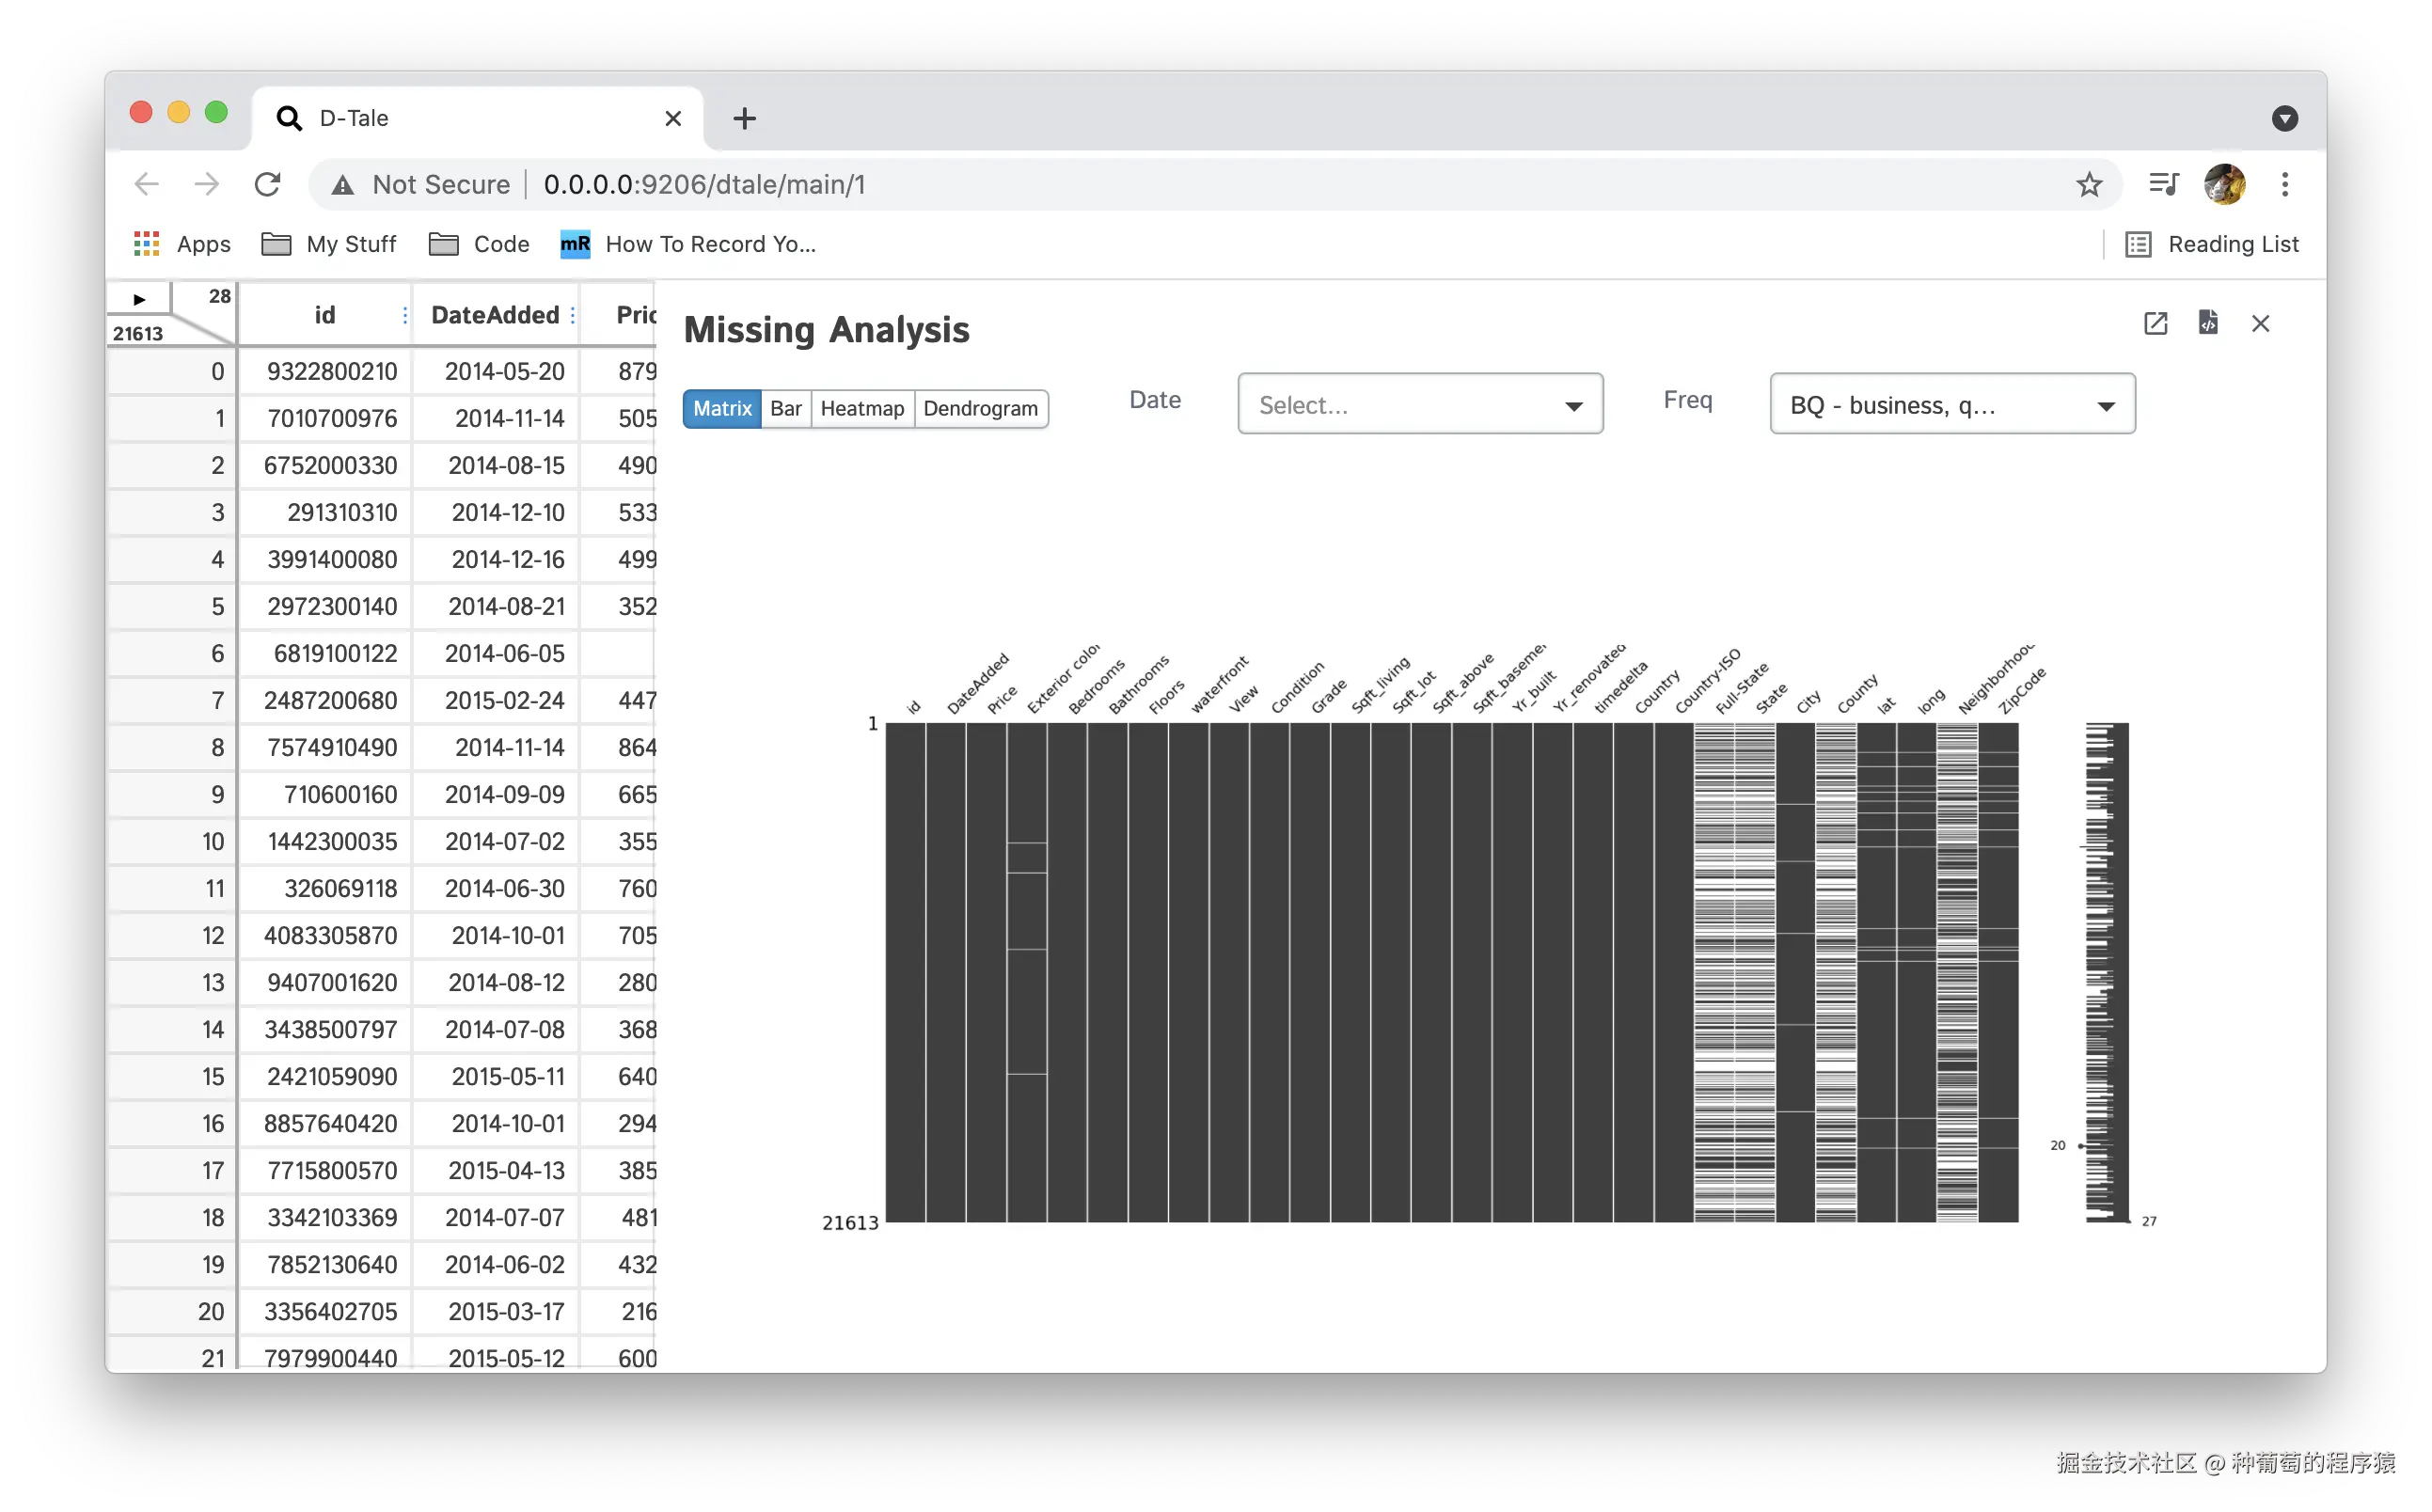Click the address bar URL
The height and width of the screenshot is (1512, 2432).
[x=704, y=185]
